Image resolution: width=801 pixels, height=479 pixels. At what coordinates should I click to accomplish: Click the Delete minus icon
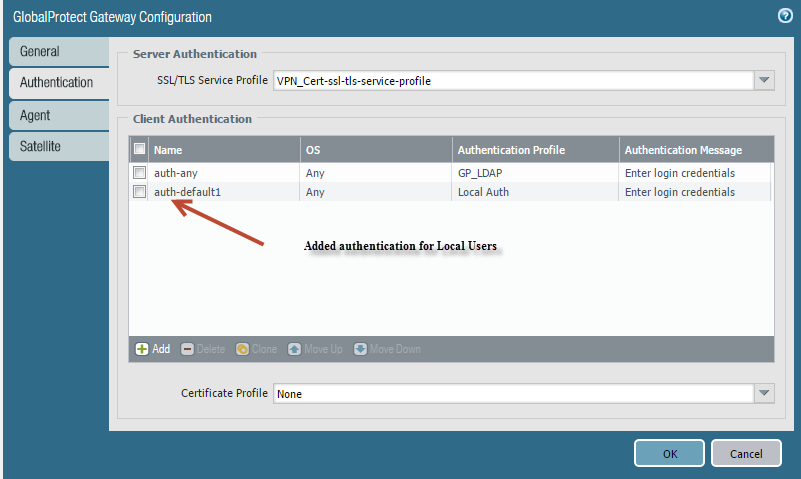click(188, 349)
